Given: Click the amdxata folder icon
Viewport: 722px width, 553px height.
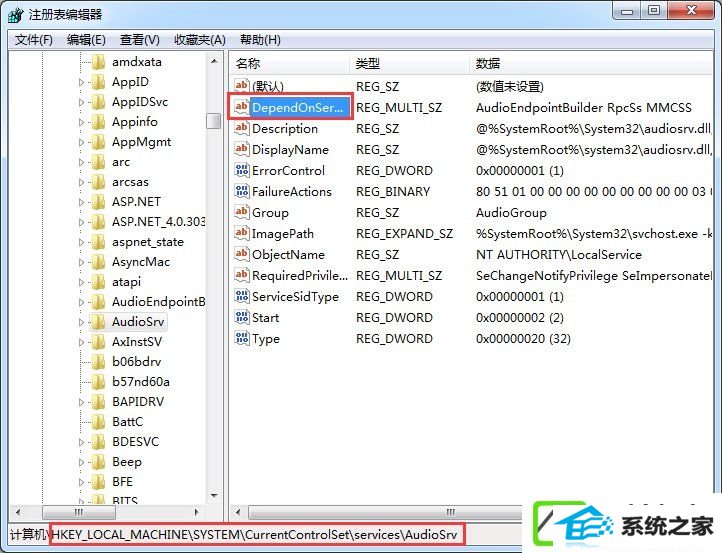Looking at the screenshot, I should [98, 62].
